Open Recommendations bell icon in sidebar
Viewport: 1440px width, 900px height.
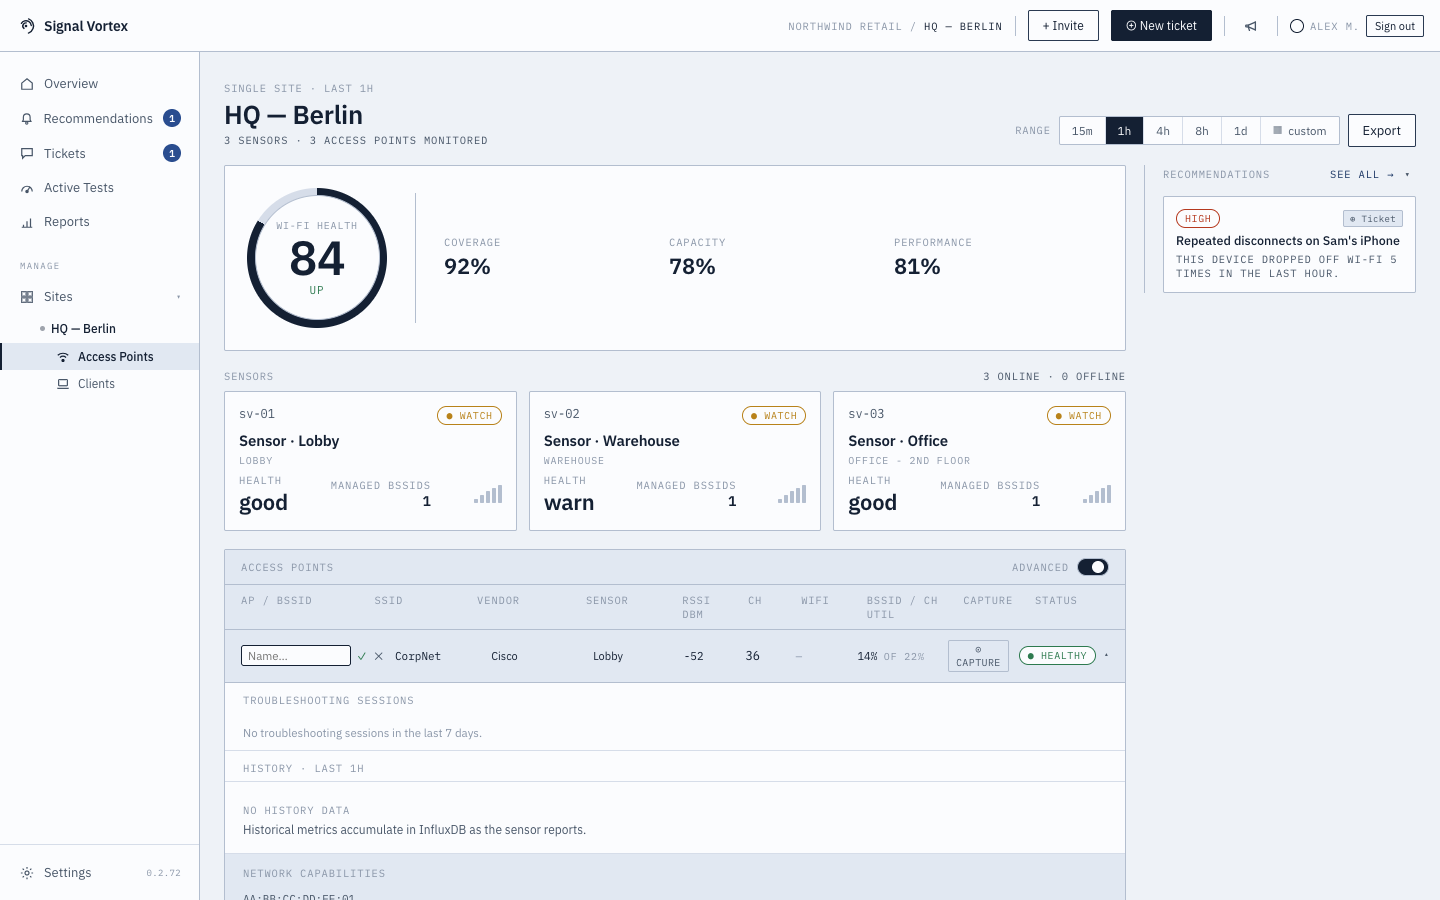pos(27,119)
